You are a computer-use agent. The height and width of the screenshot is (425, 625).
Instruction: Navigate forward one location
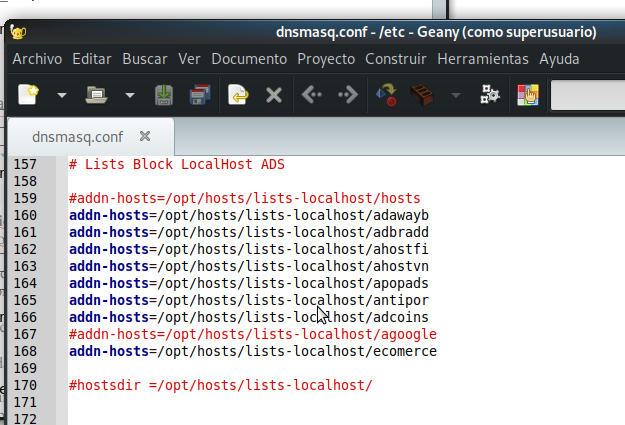(x=348, y=95)
